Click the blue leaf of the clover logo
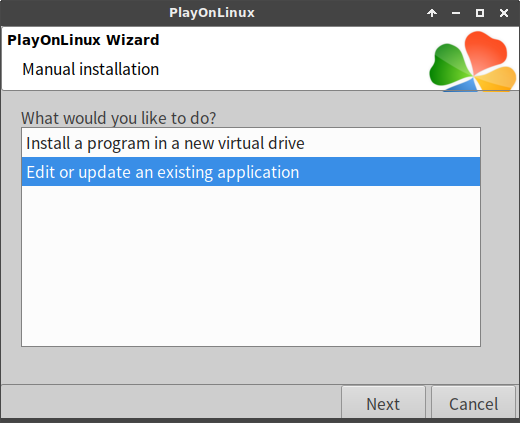 click(462, 85)
